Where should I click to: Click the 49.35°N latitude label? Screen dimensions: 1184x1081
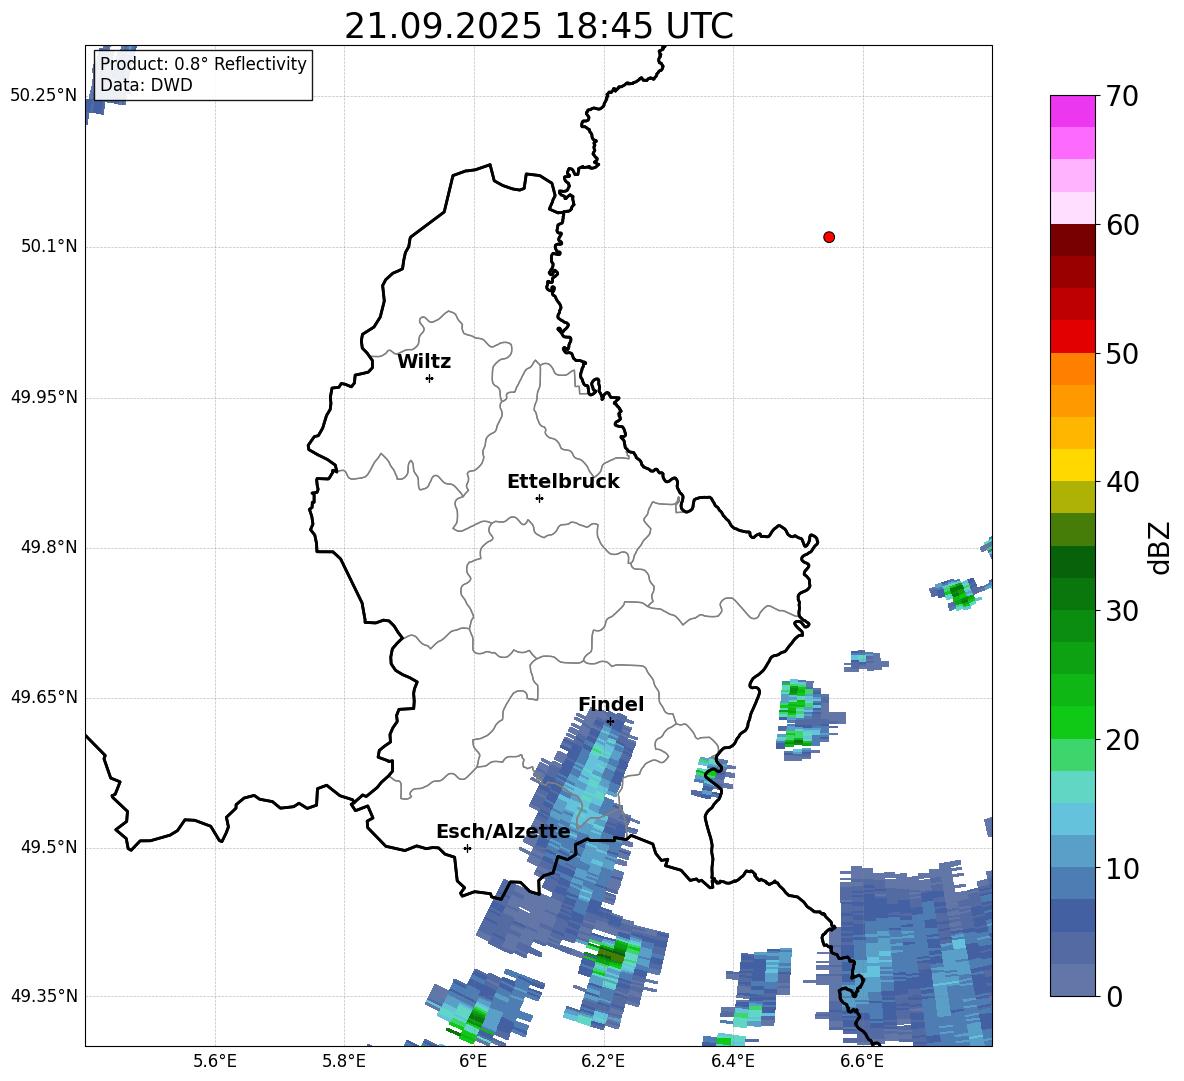44,996
